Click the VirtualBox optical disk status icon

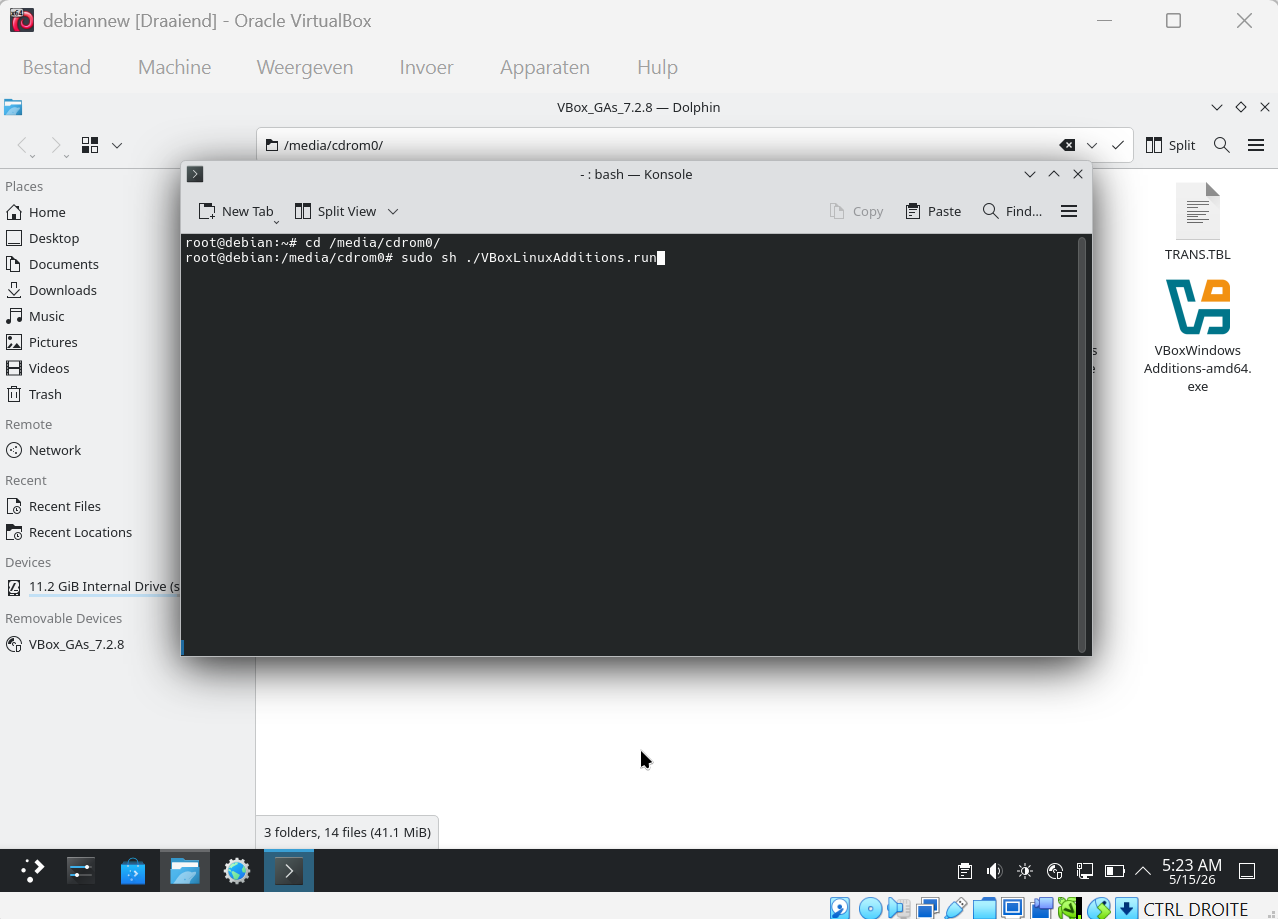pyautogui.click(x=871, y=908)
